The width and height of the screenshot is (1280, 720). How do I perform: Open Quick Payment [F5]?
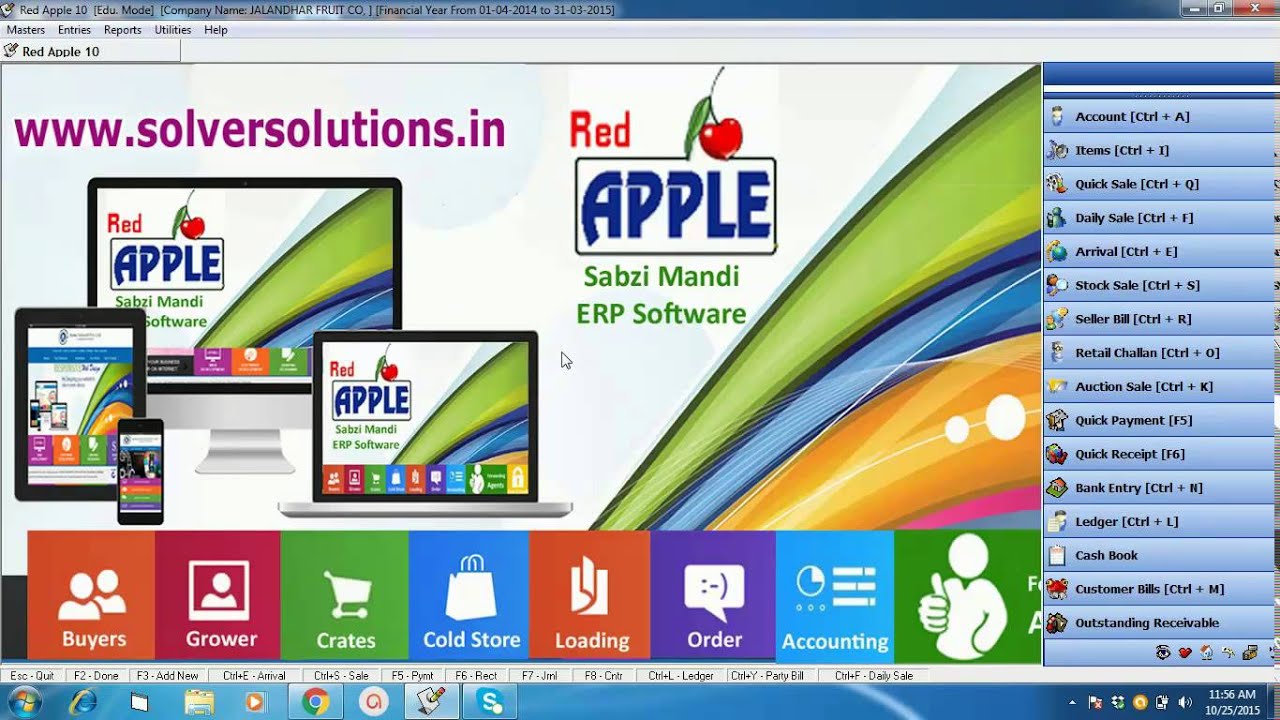(1160, 421)
